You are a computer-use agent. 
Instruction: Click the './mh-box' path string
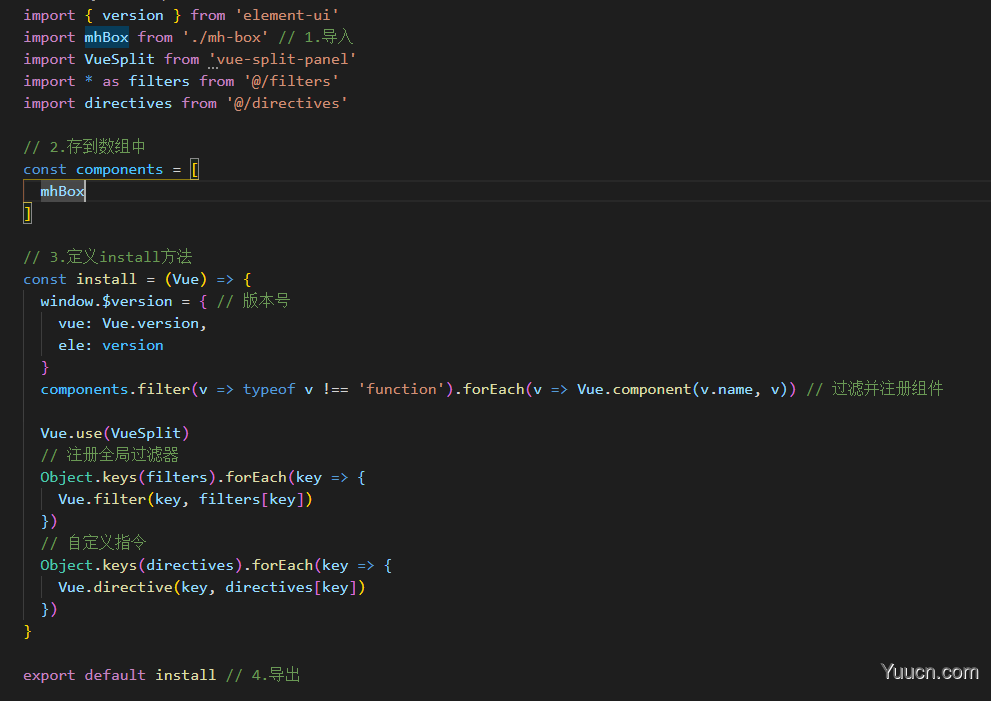point(225,37)
